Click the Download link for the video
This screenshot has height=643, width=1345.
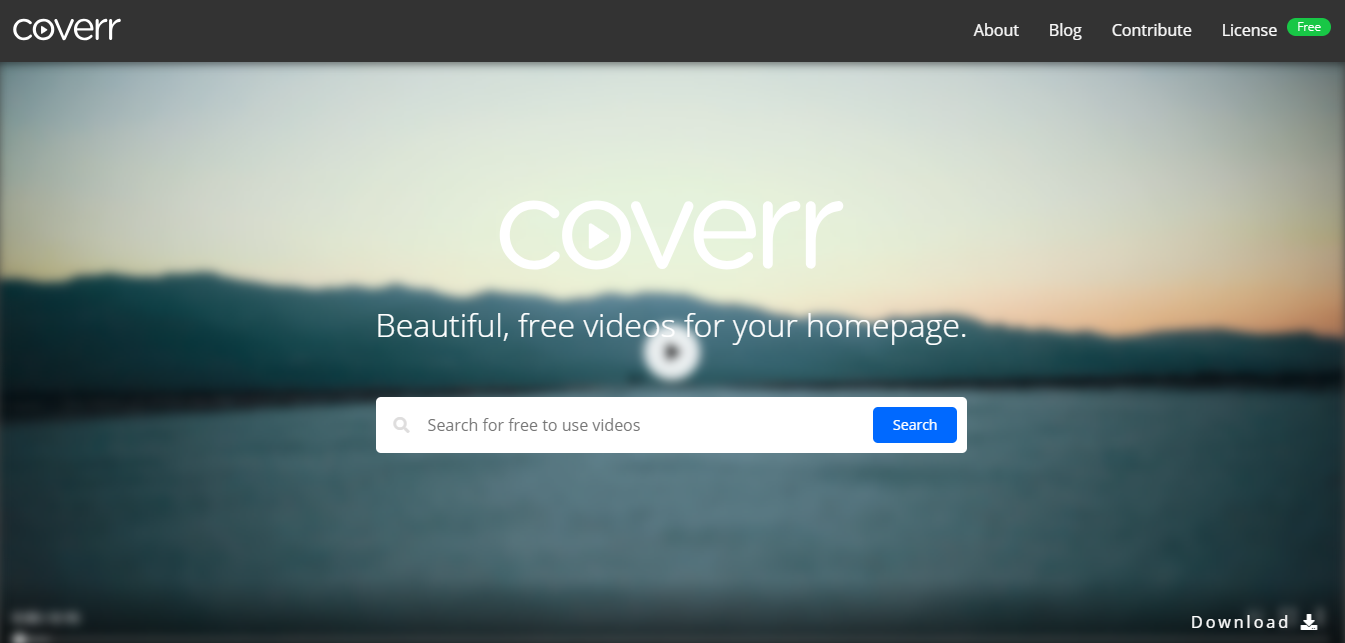[x=1254, y=622]
